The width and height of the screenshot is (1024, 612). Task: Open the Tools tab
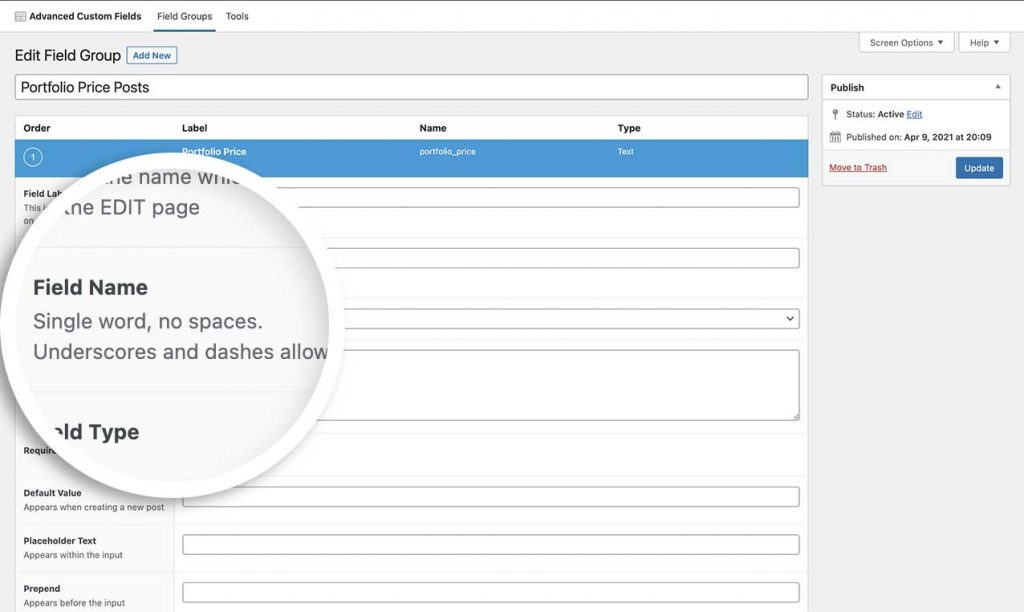[x=237, y=17]
